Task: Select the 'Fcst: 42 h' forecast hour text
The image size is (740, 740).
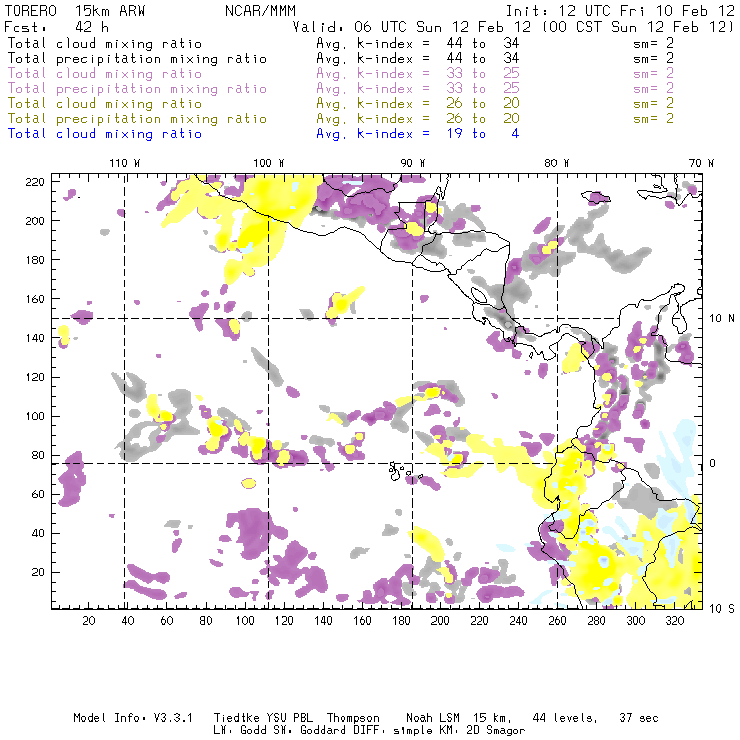Action: (57, 27)
